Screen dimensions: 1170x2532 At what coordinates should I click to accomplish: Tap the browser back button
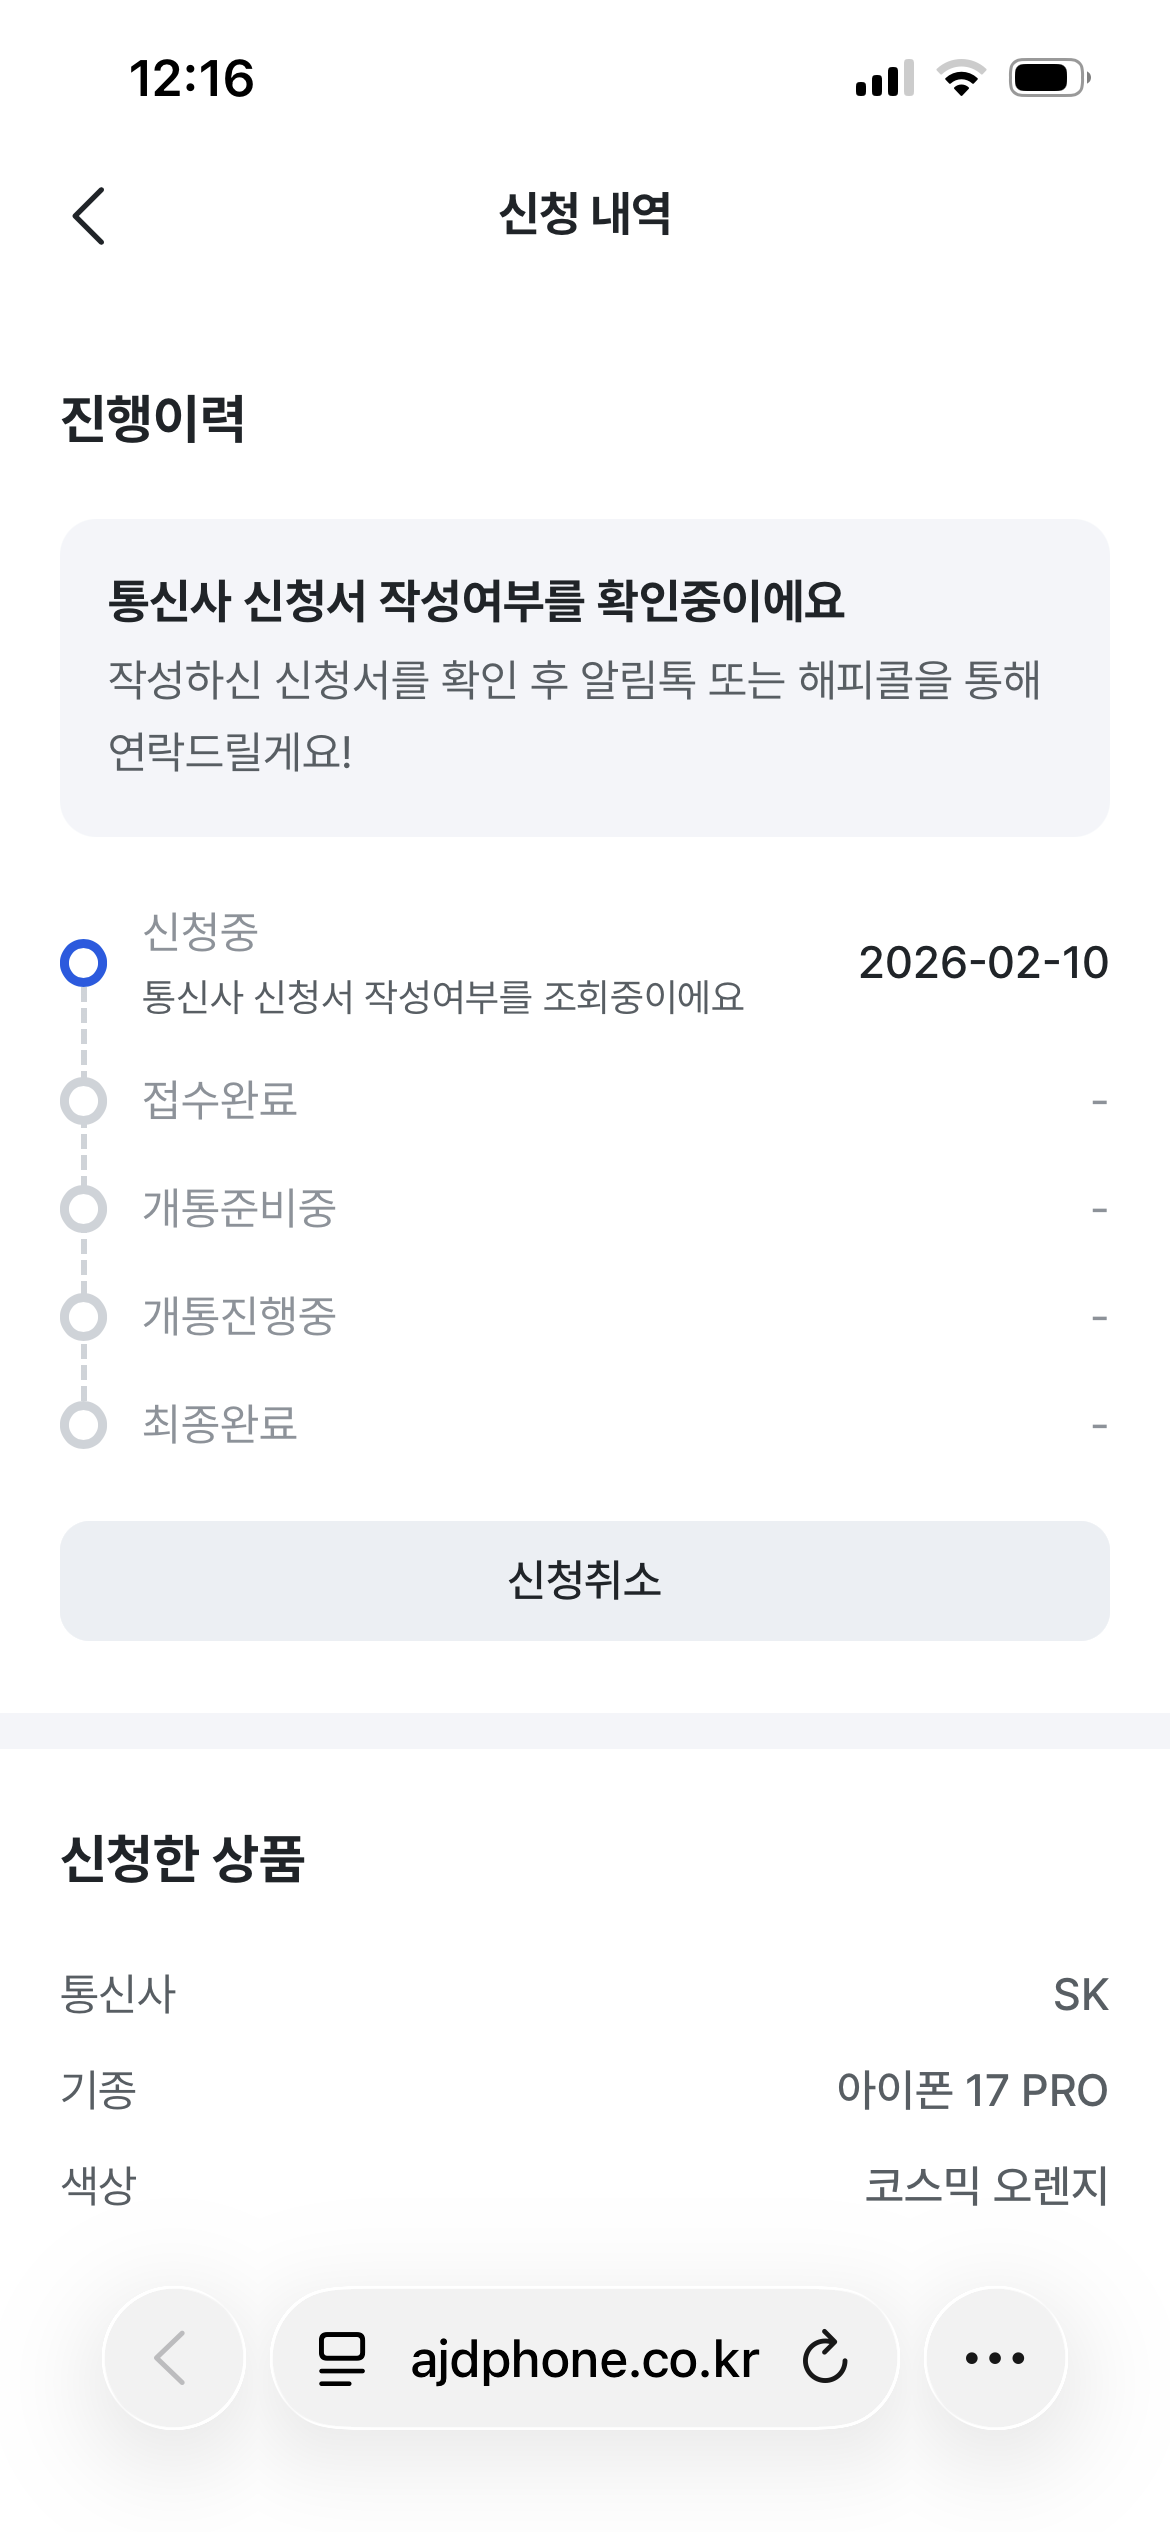[x=173, y=2357]
